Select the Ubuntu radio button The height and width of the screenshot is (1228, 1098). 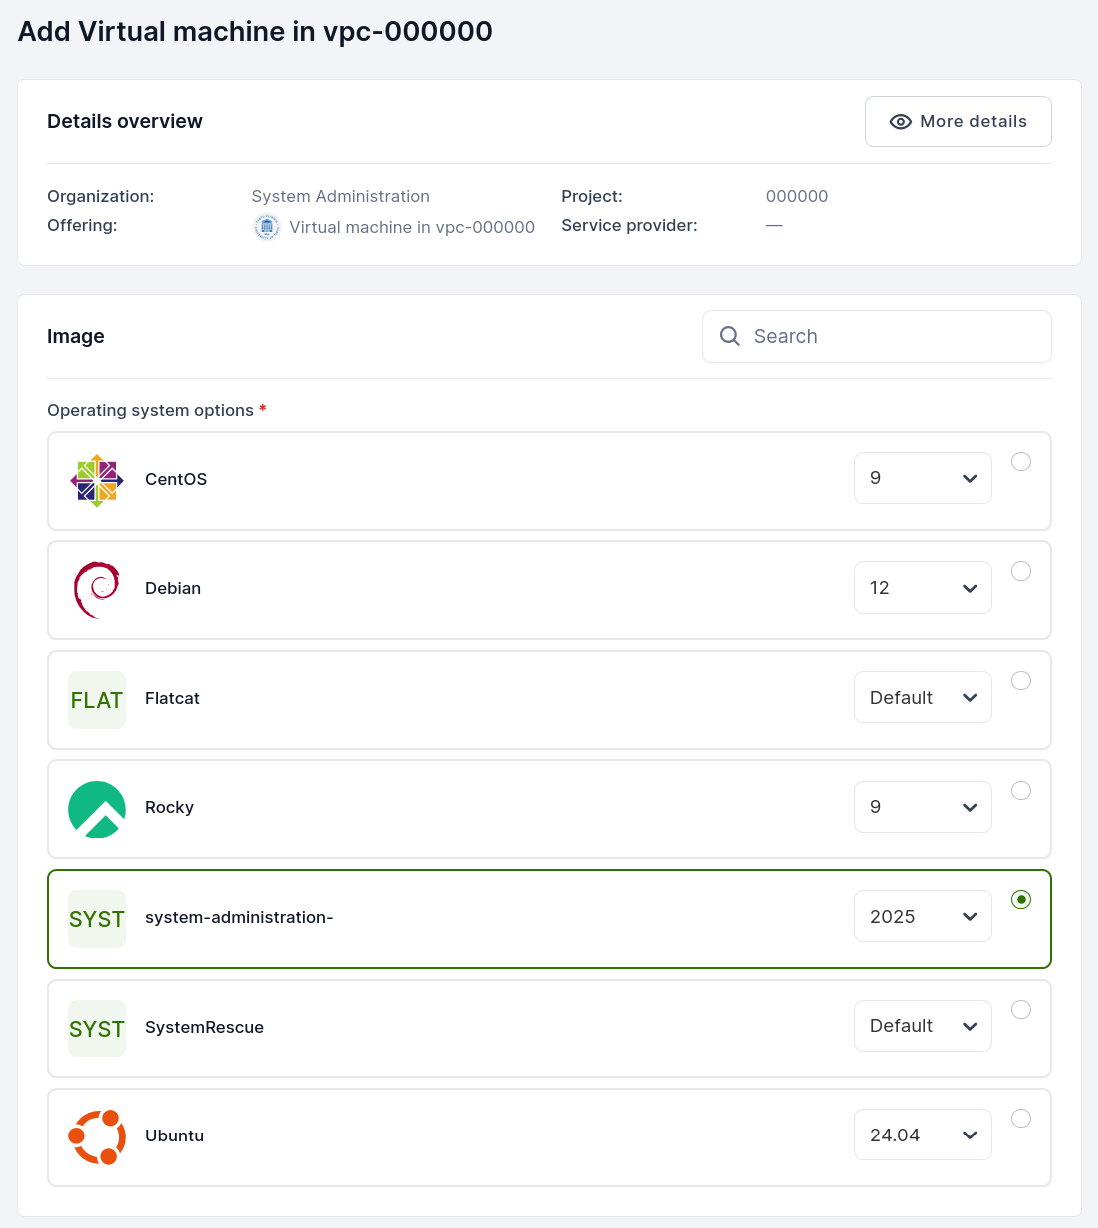[x=1020, y=1119]
